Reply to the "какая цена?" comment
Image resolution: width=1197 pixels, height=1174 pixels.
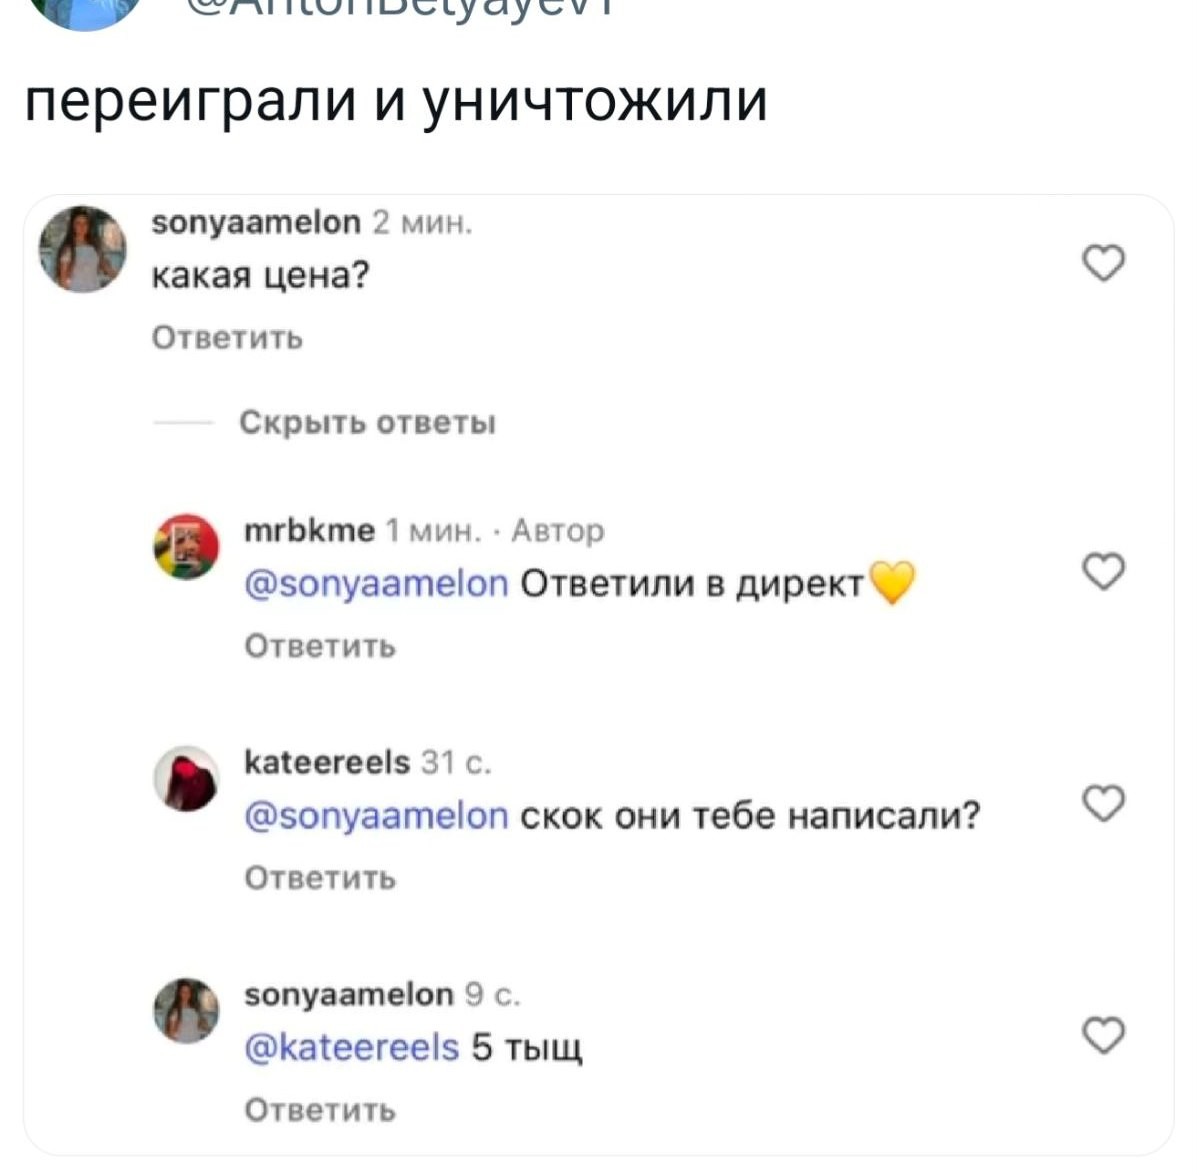pyautogui.click(x=227, y=338)
